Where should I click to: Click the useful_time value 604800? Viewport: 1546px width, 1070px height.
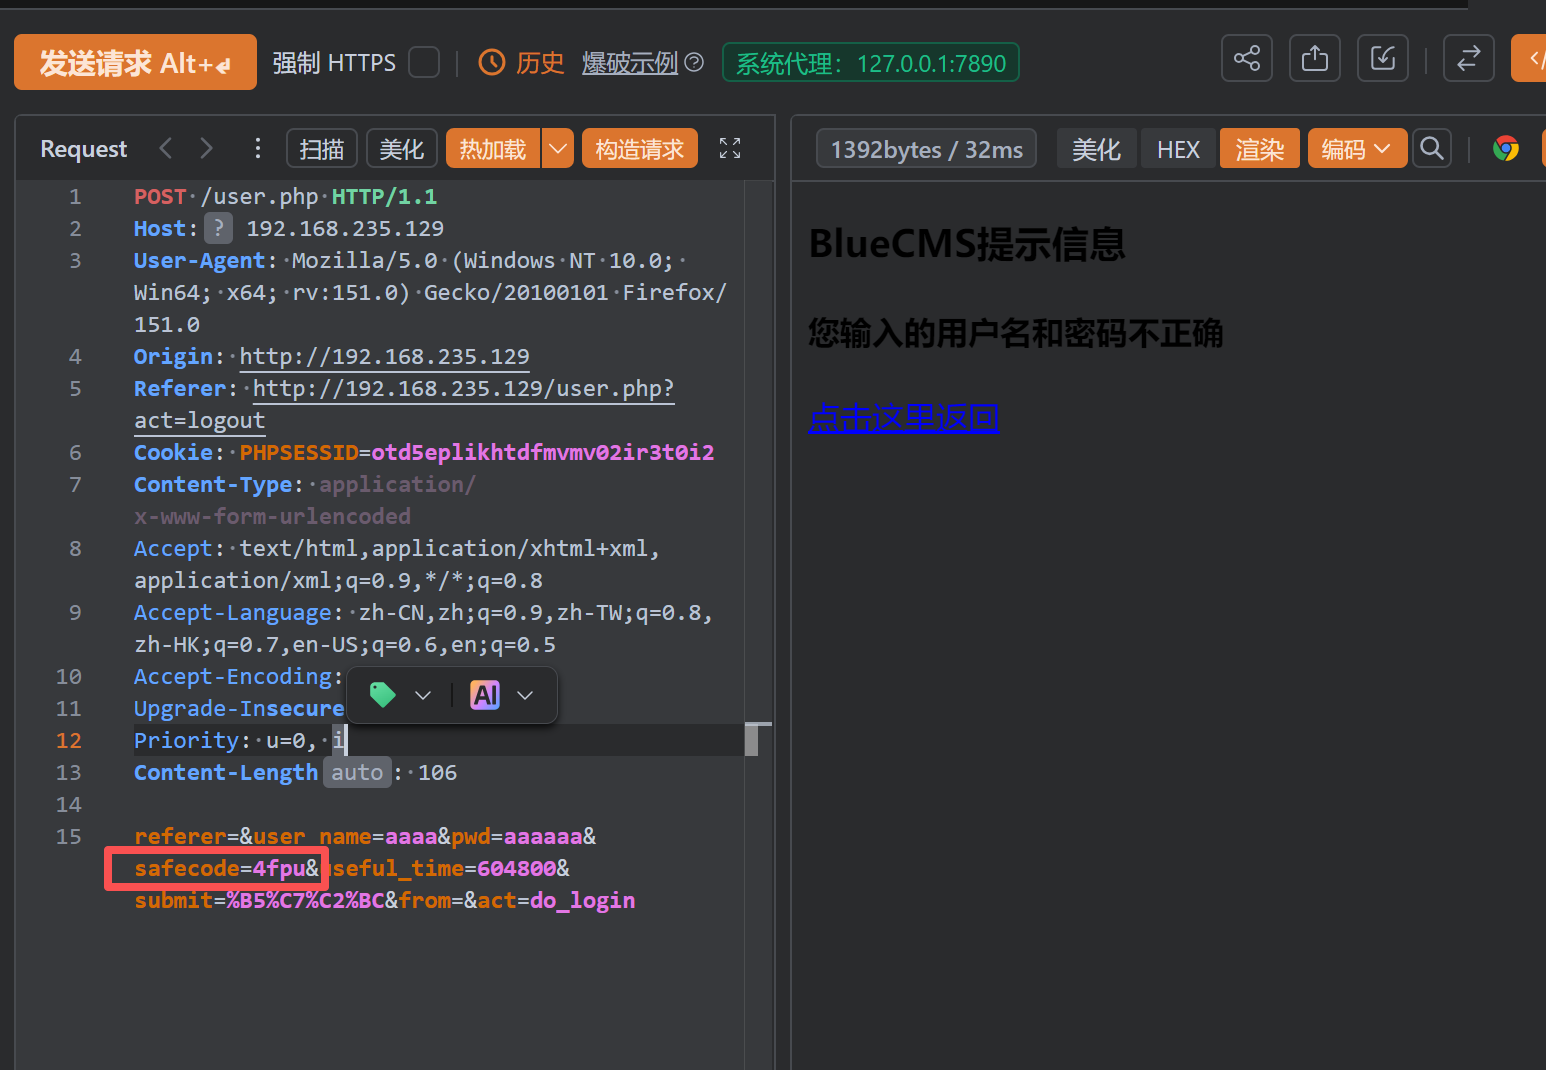click(x=517, y=868)
